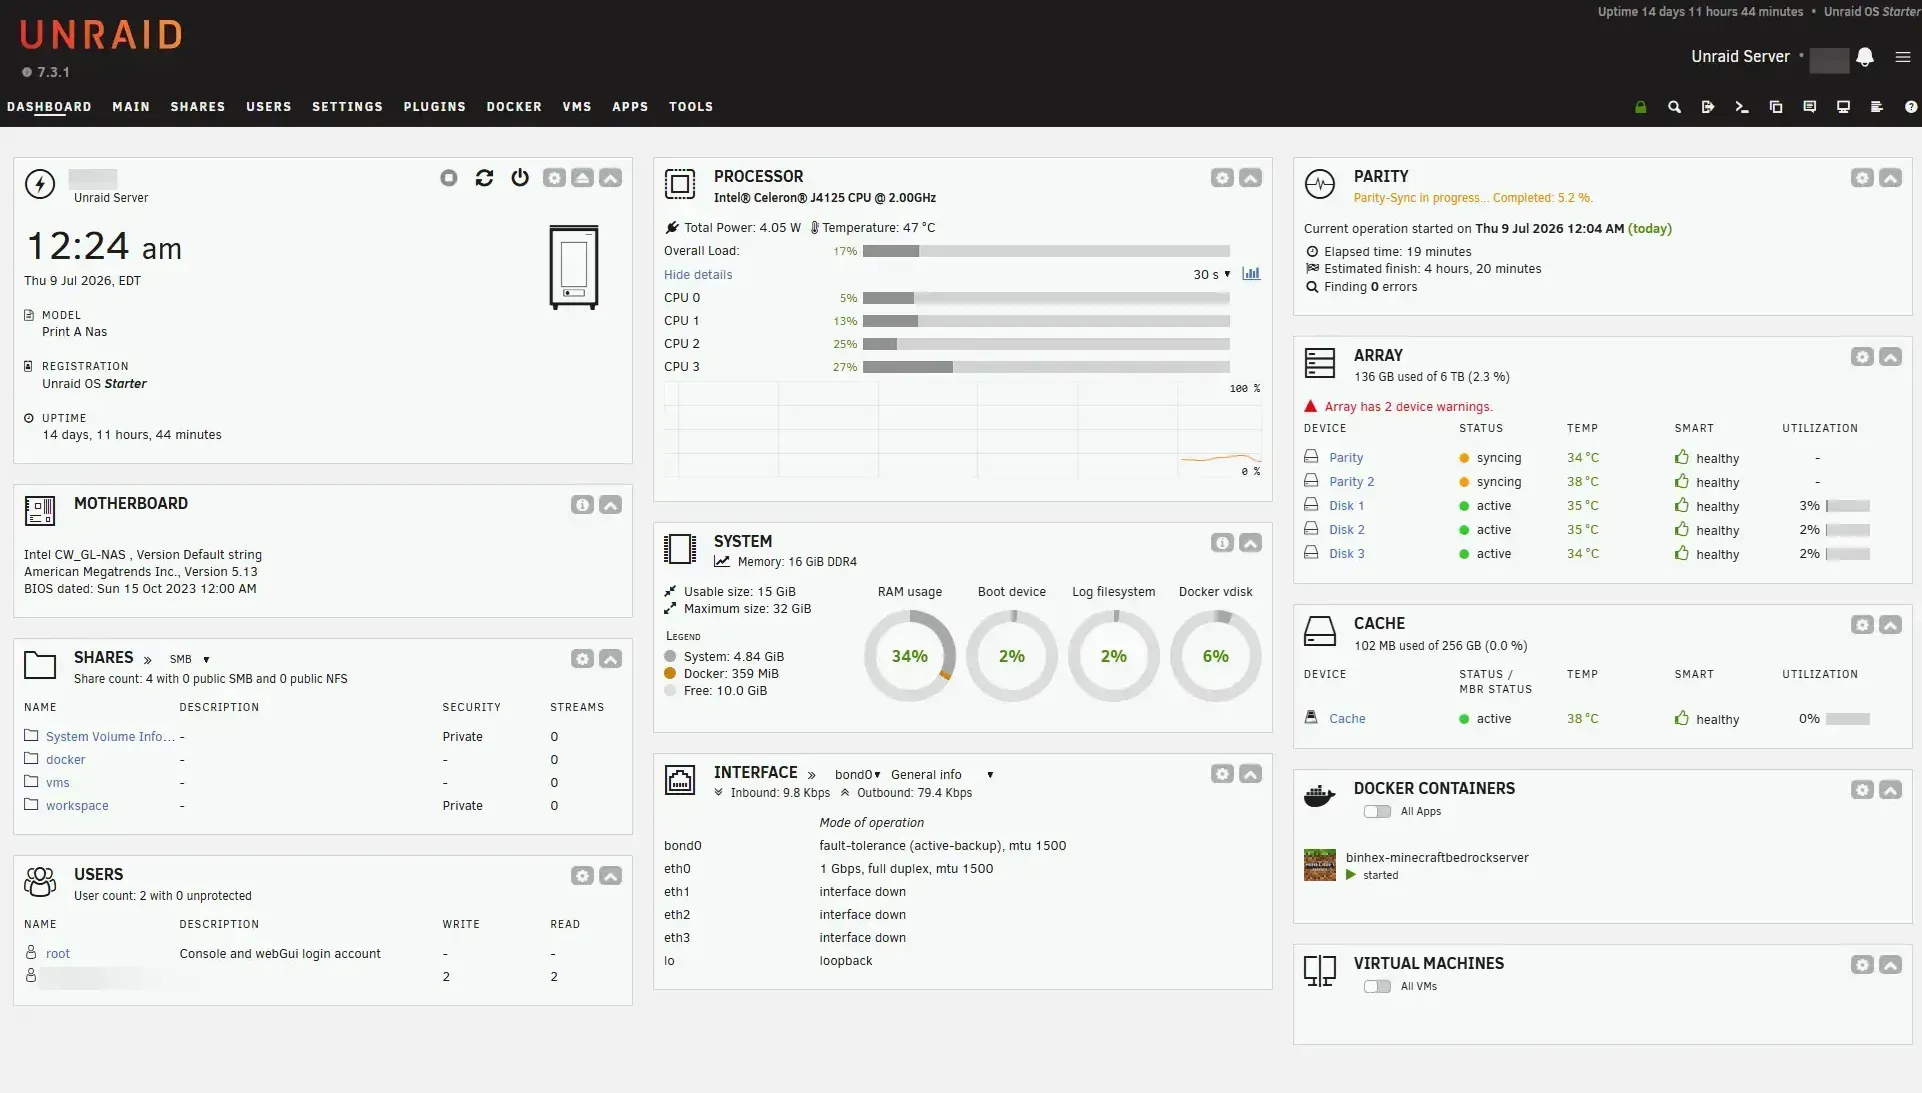Open the feedback speech-bubble icon
The width and height of the screenshot is (1922, 1093).
[1810, 107]
